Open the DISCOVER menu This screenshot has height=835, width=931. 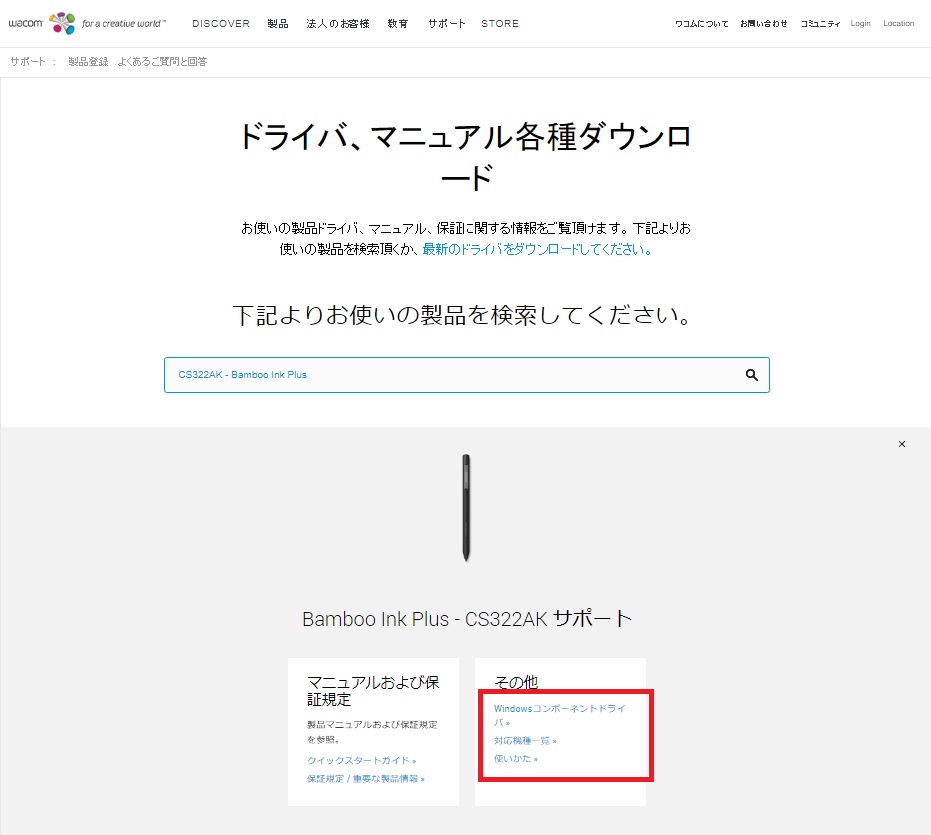click(x=221, y=24)
